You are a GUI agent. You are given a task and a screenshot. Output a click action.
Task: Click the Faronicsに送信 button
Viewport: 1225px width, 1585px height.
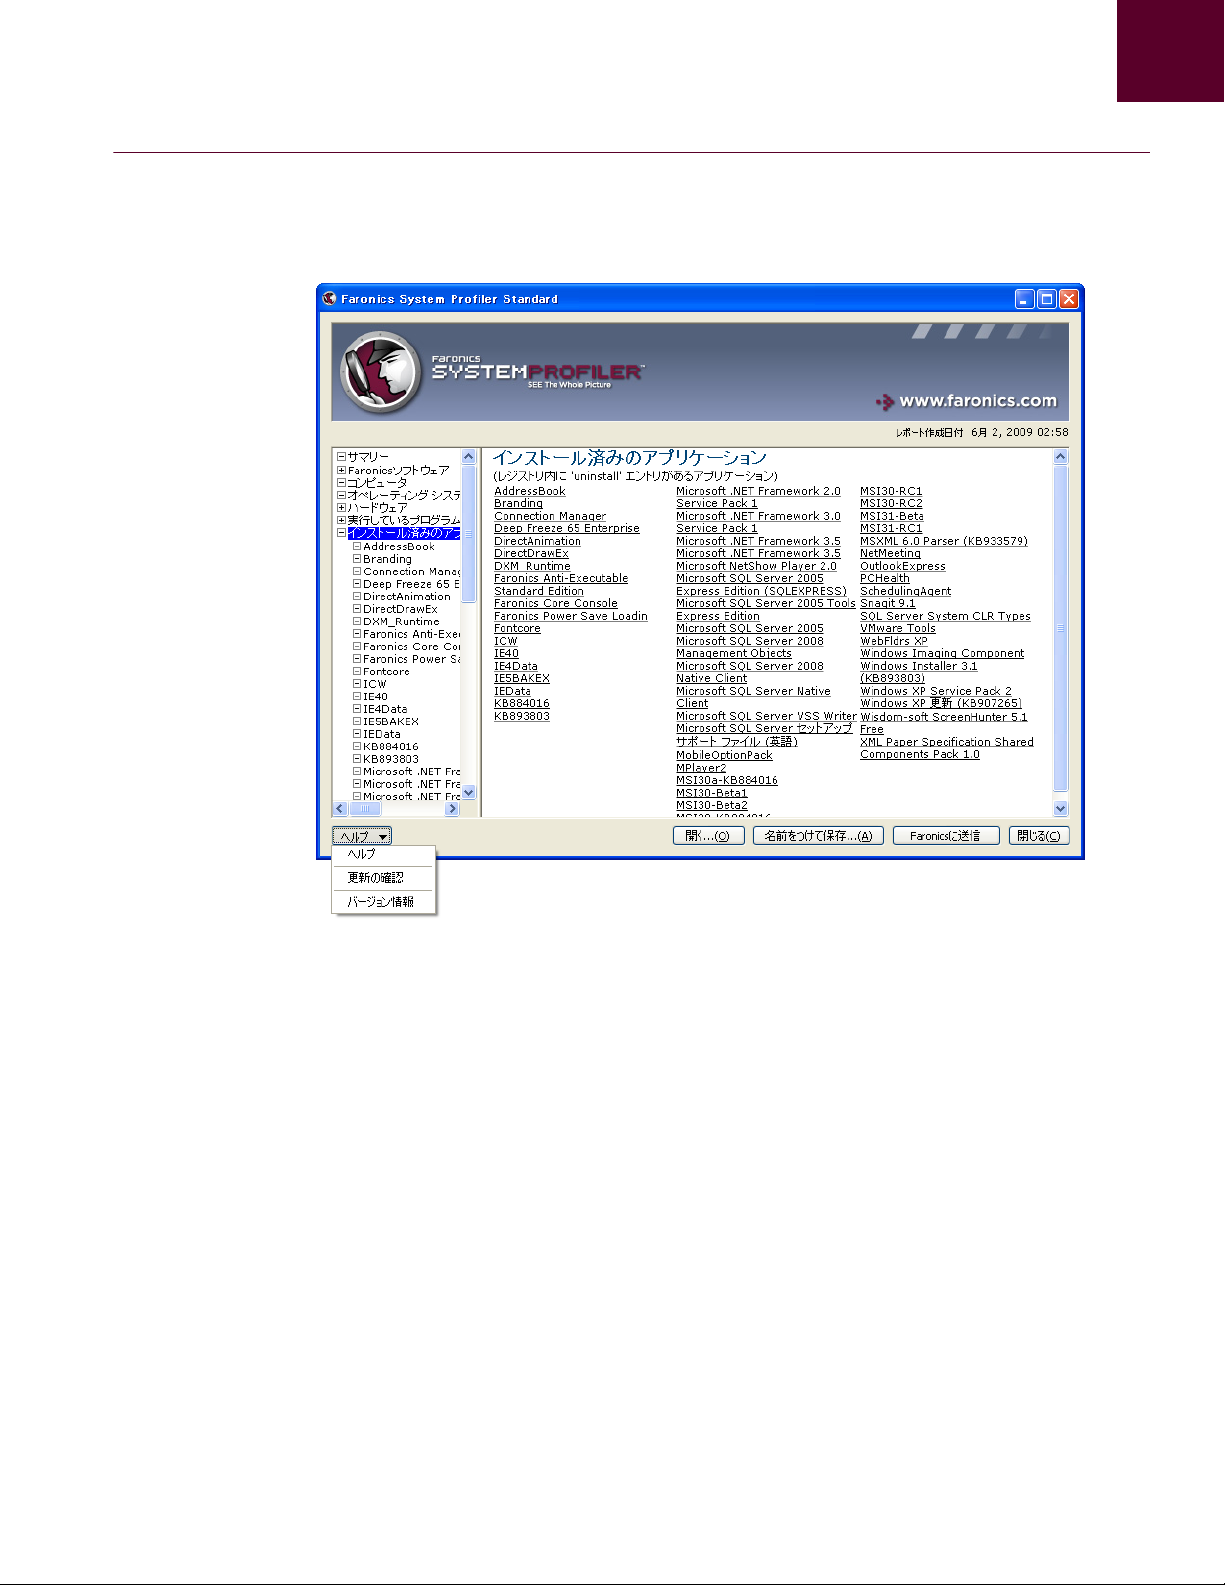pos(946,836)
